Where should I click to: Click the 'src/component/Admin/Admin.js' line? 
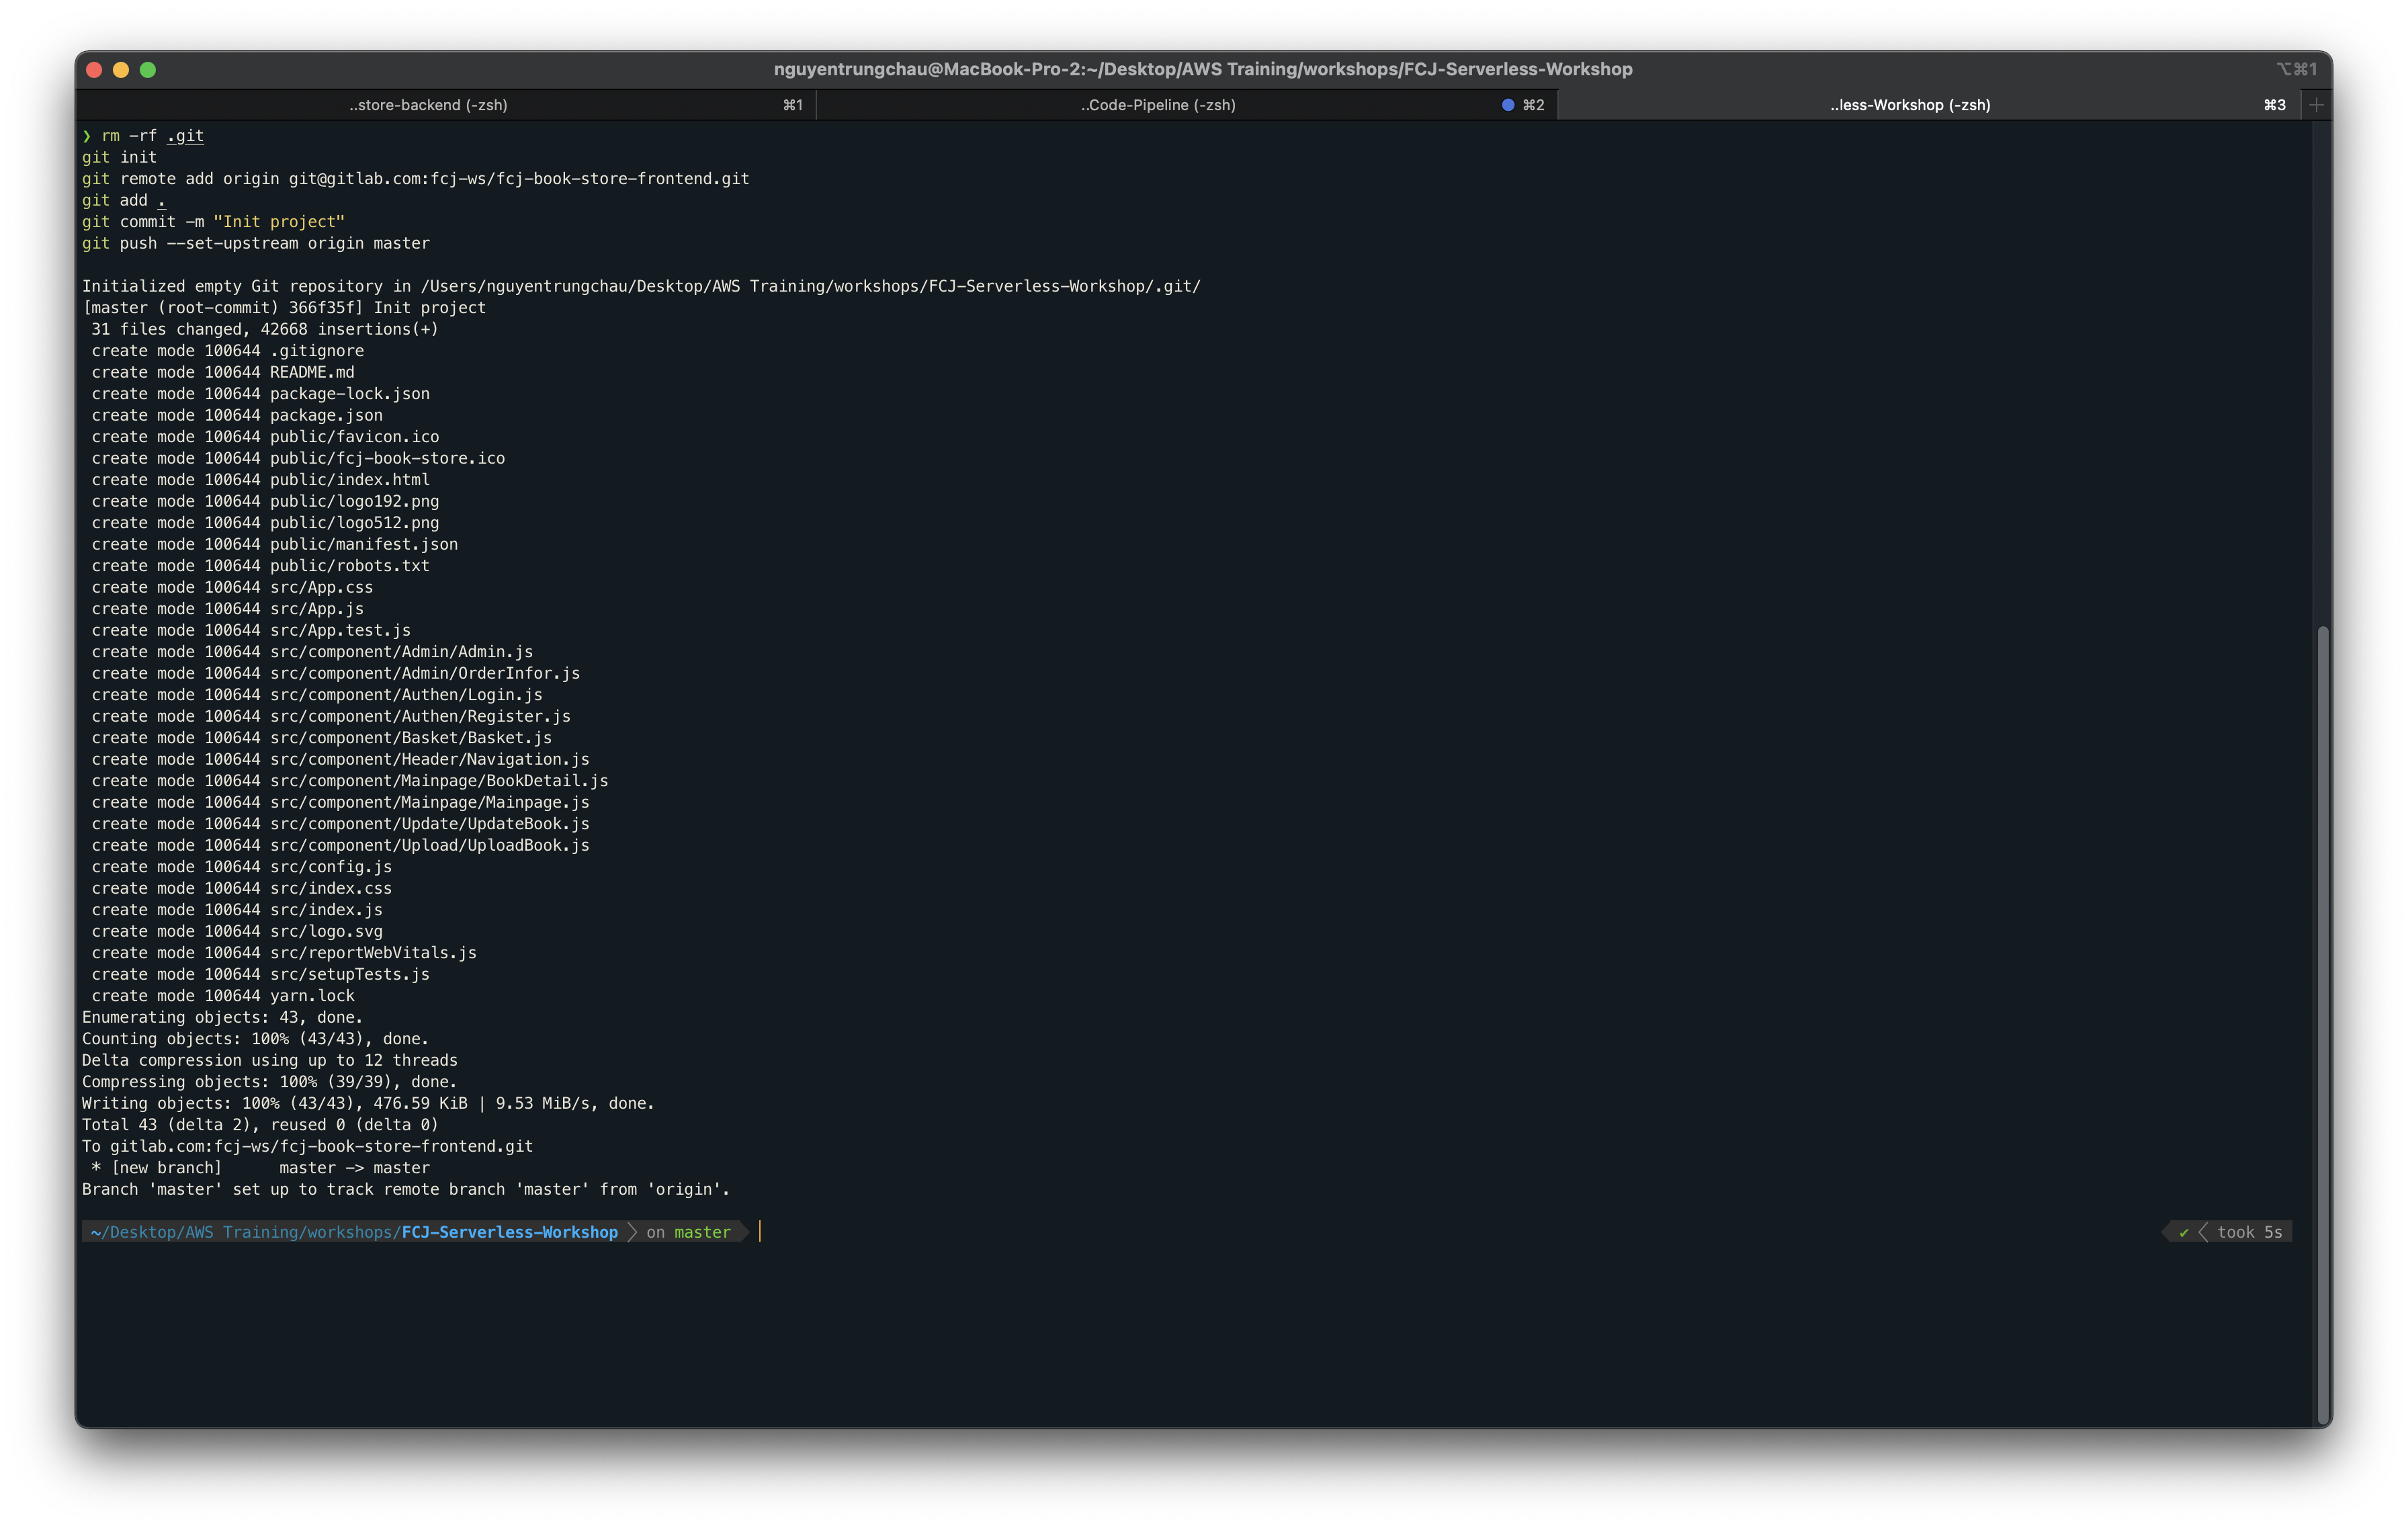(312, 652)
